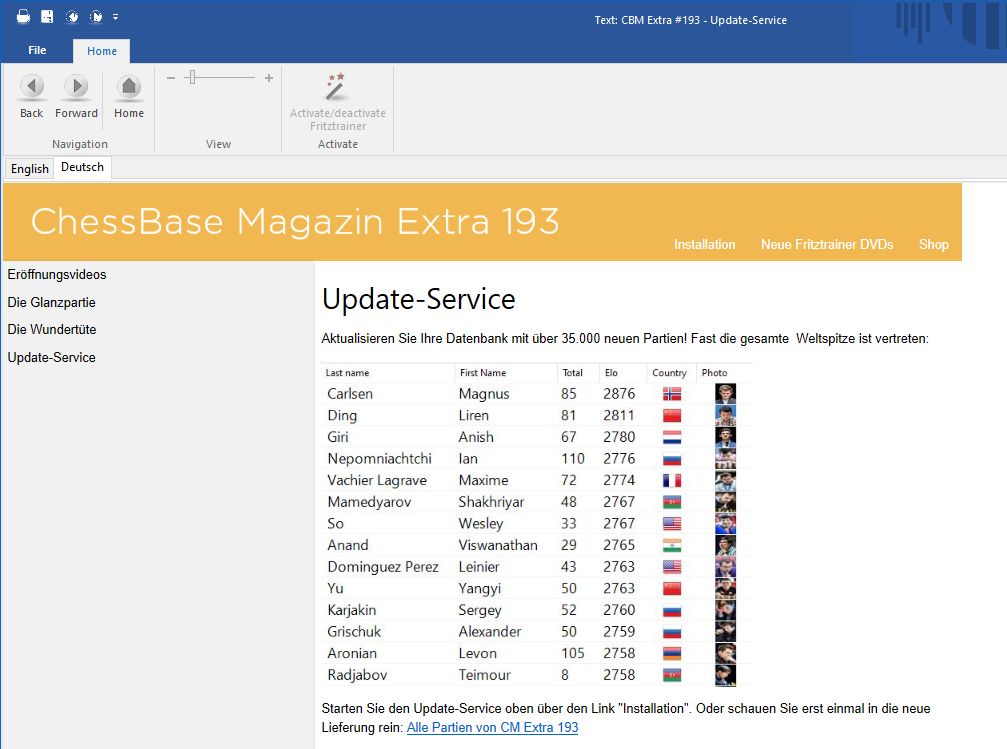1007x749 pixels.
Task: Go back using the Back arrow button
Action: point(32,88)
